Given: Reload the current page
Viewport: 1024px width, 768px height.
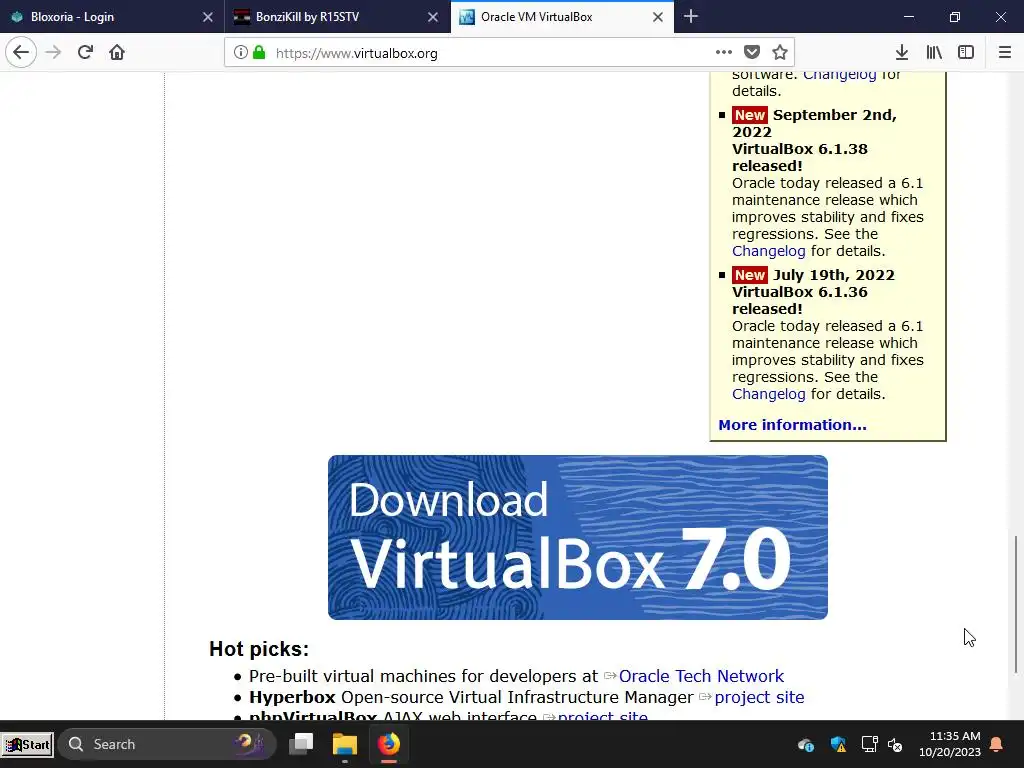Looking at the screenshot, I should tap(85, 52).
